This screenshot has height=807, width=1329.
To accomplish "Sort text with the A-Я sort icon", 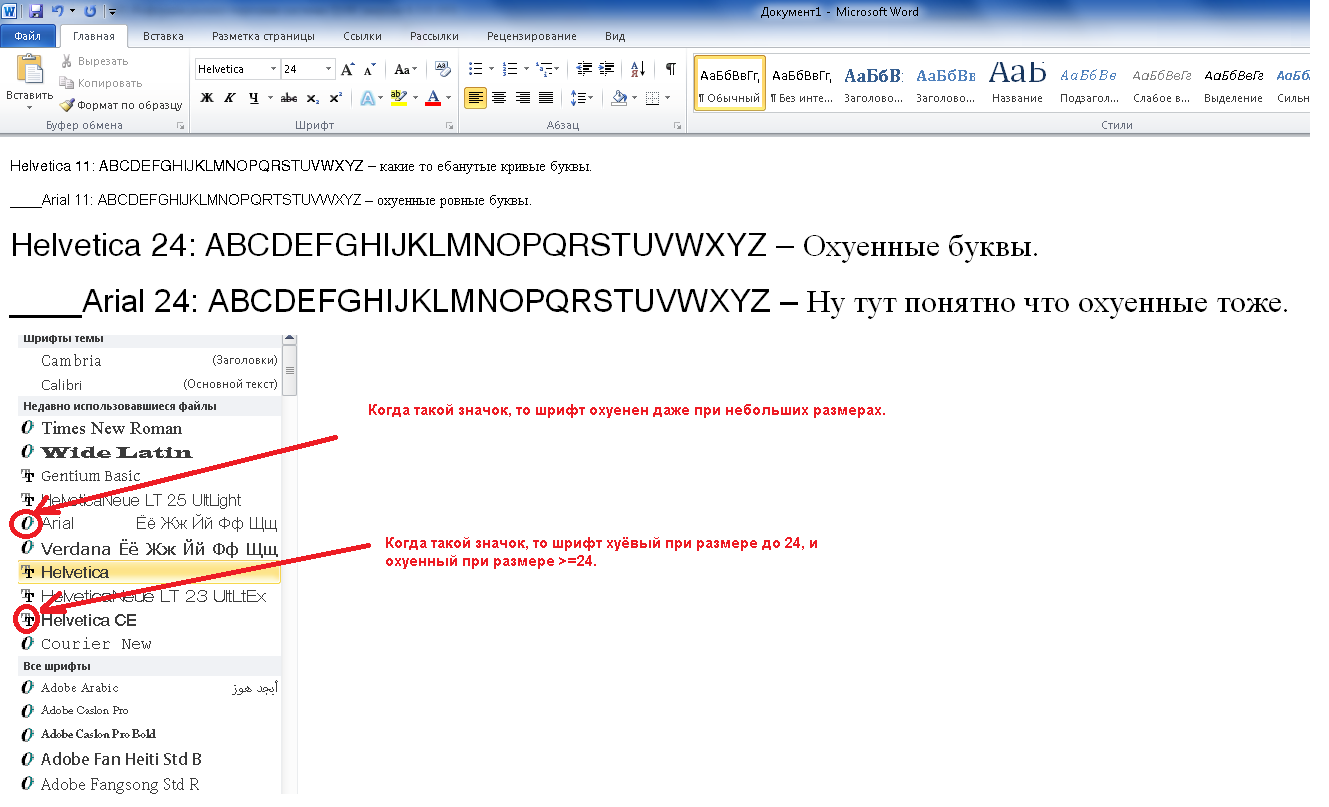I will pos(637,69).
